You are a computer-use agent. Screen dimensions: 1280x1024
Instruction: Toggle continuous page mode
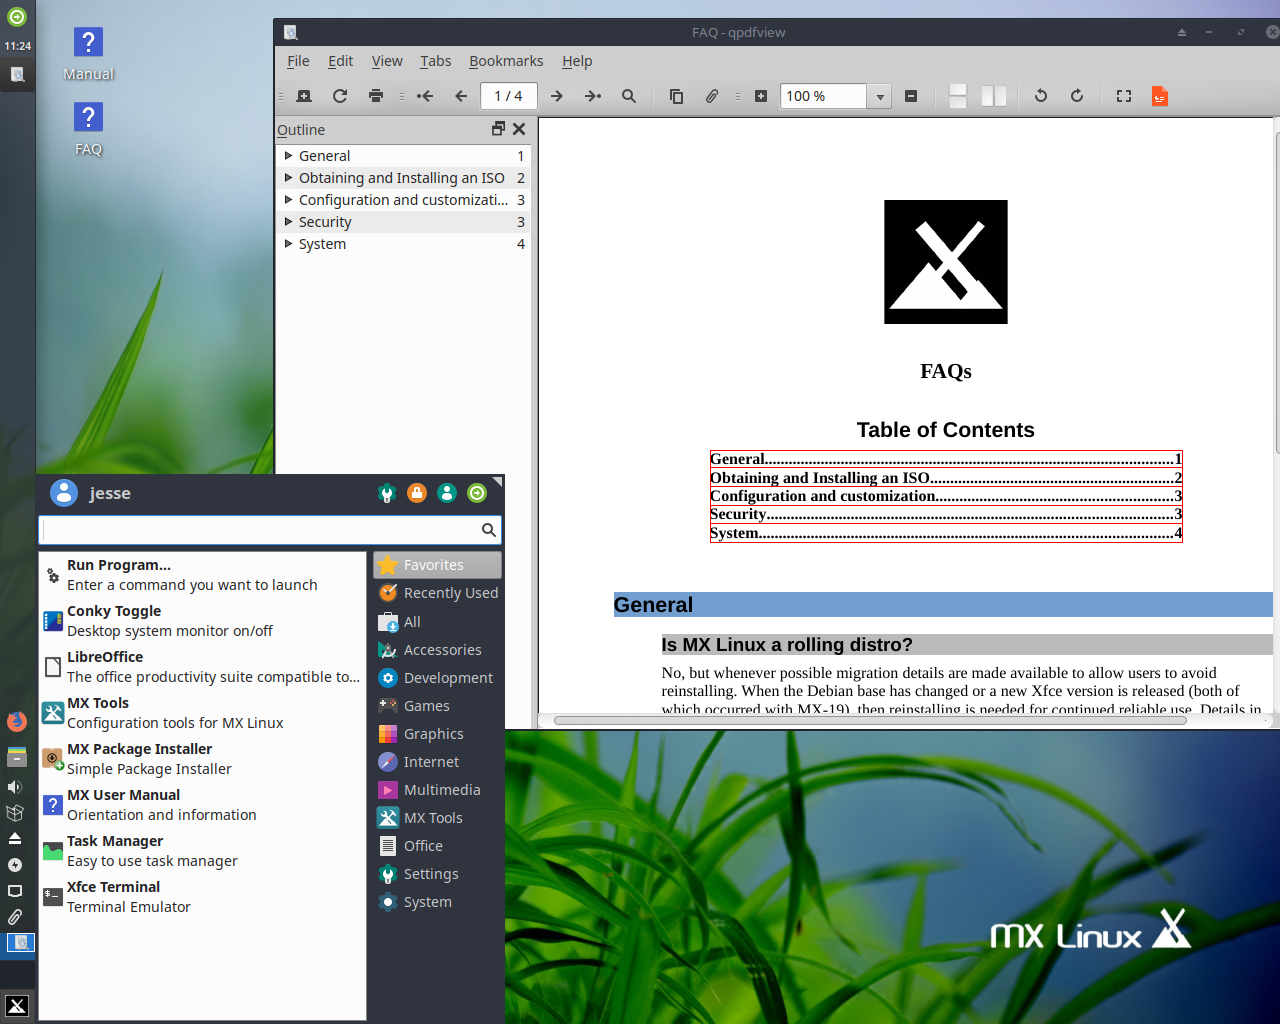tap(958, 96)
